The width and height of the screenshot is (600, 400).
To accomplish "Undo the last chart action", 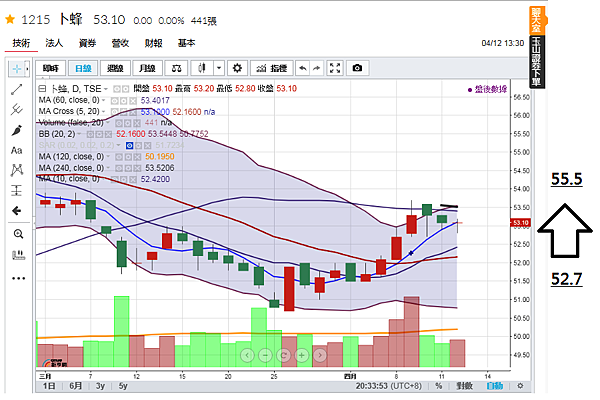I will (303, 69).
